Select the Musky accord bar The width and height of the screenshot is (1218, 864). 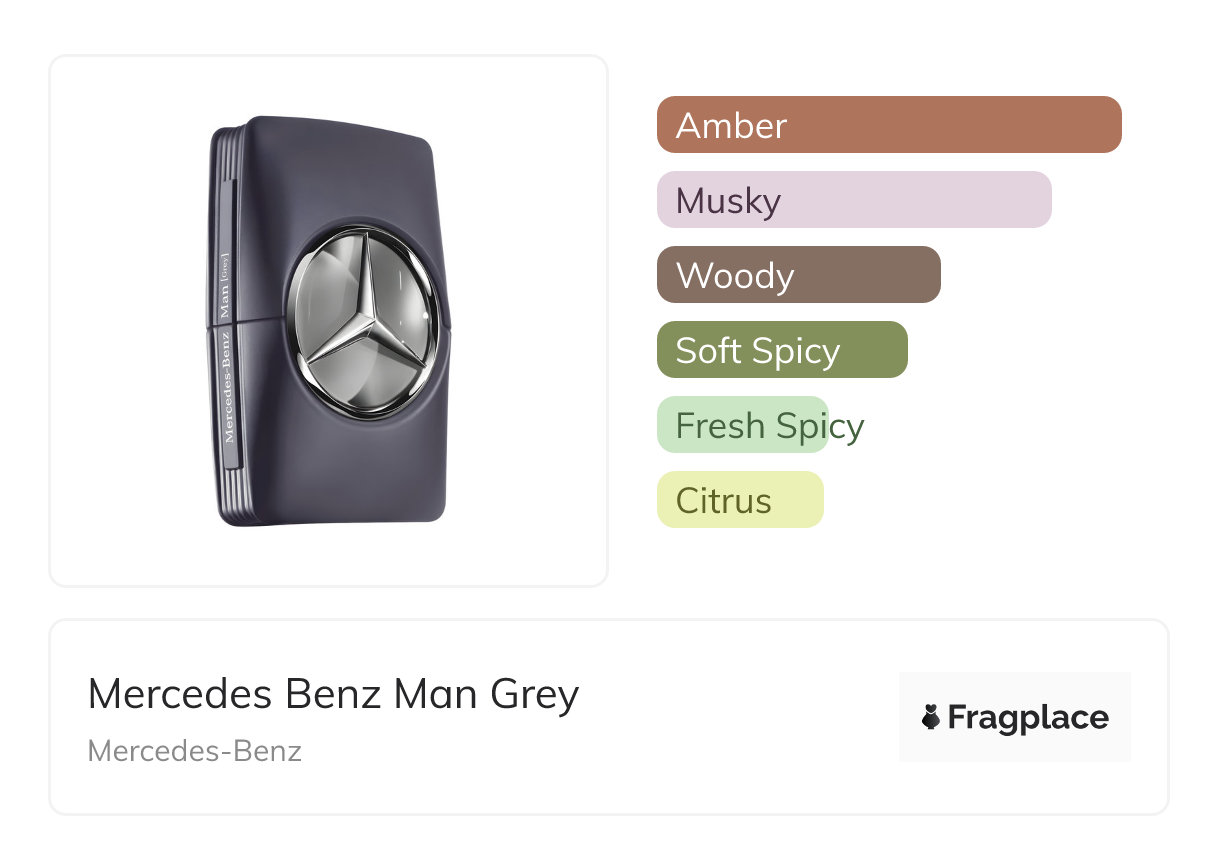[x=853, y=200]
